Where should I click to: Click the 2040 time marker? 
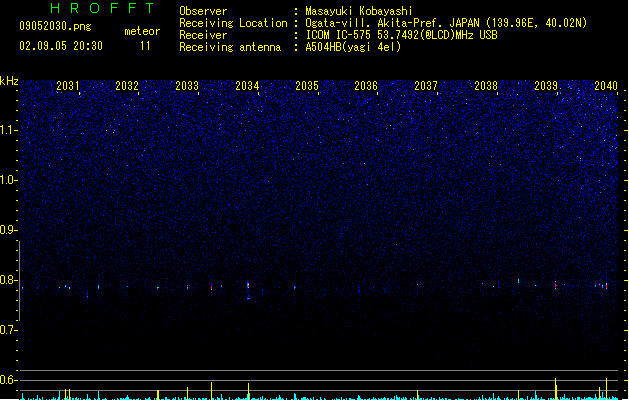[606, 86]
